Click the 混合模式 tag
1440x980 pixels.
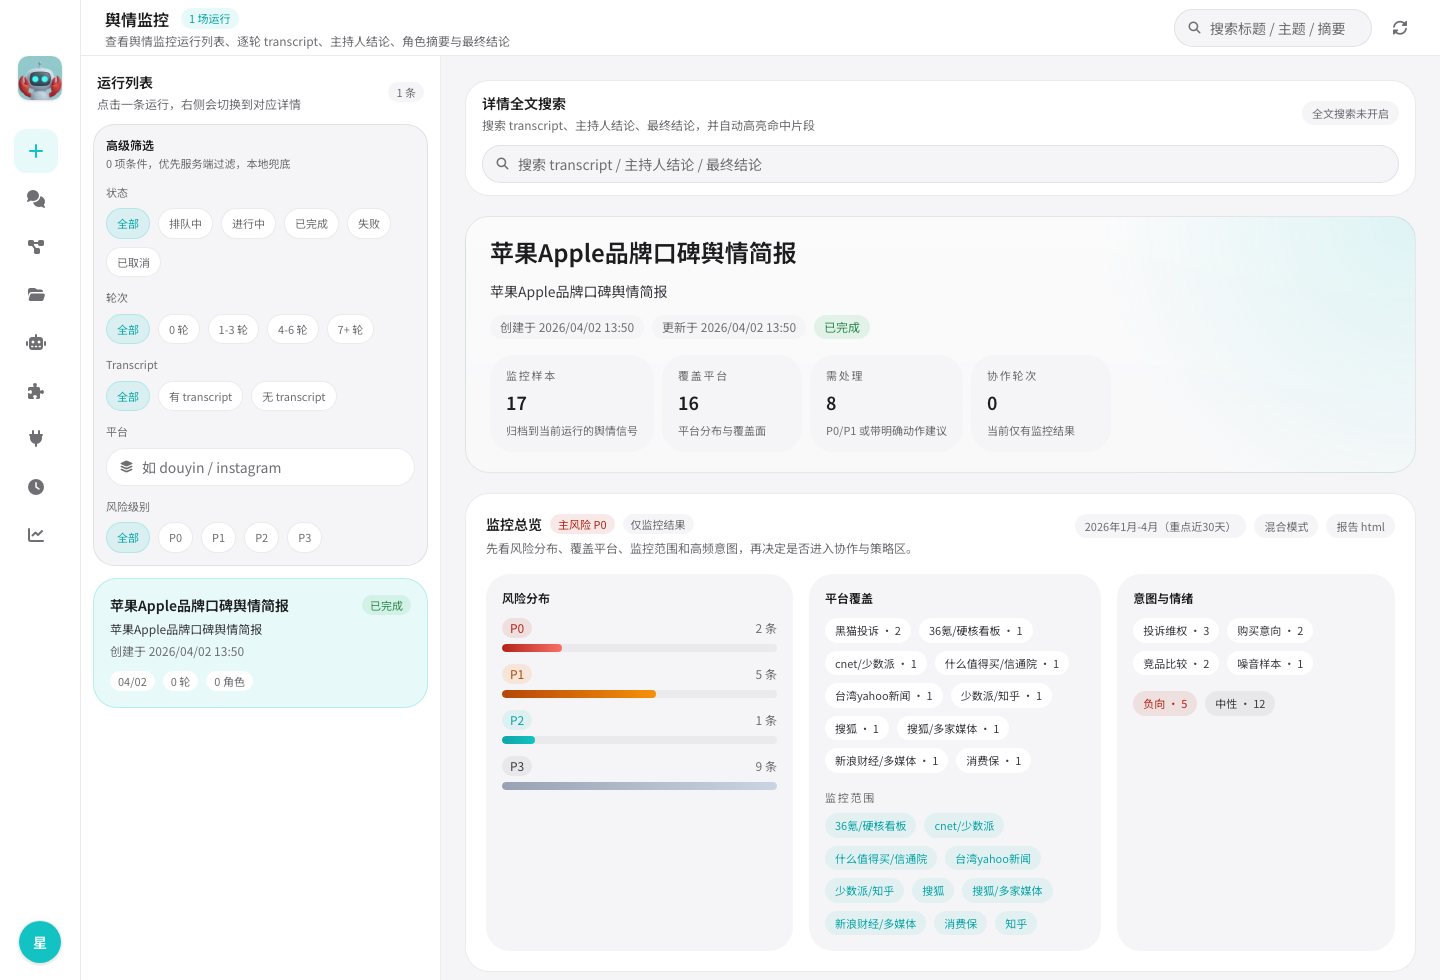click(1286, 527)
